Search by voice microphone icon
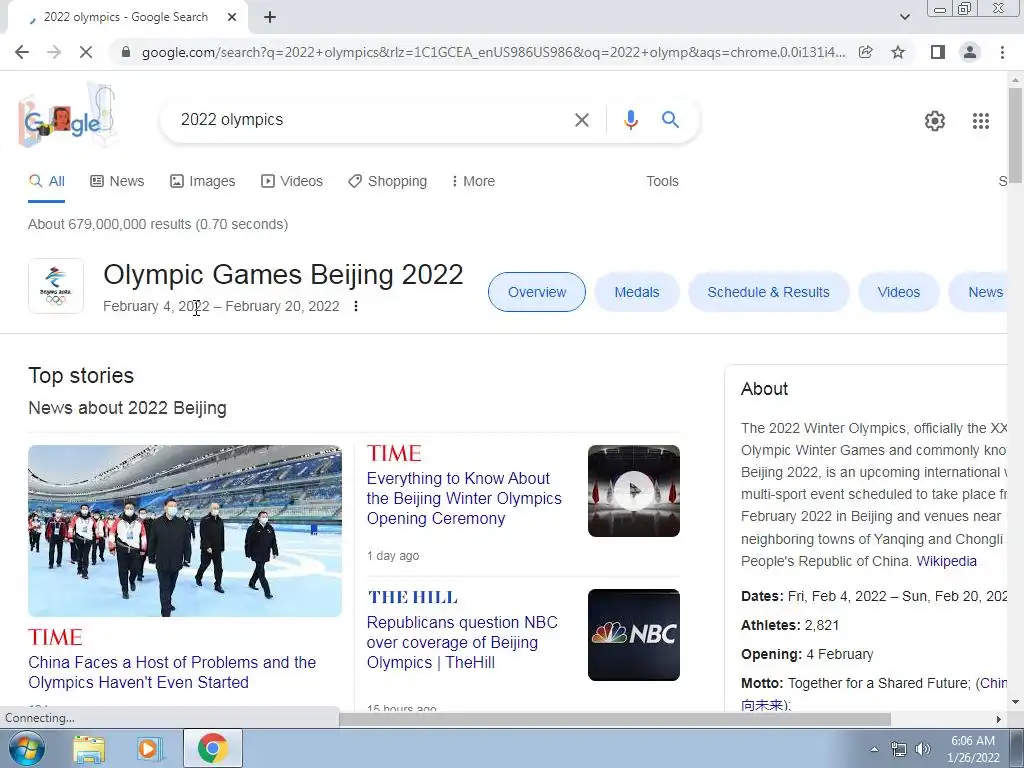 click(630, 120)
